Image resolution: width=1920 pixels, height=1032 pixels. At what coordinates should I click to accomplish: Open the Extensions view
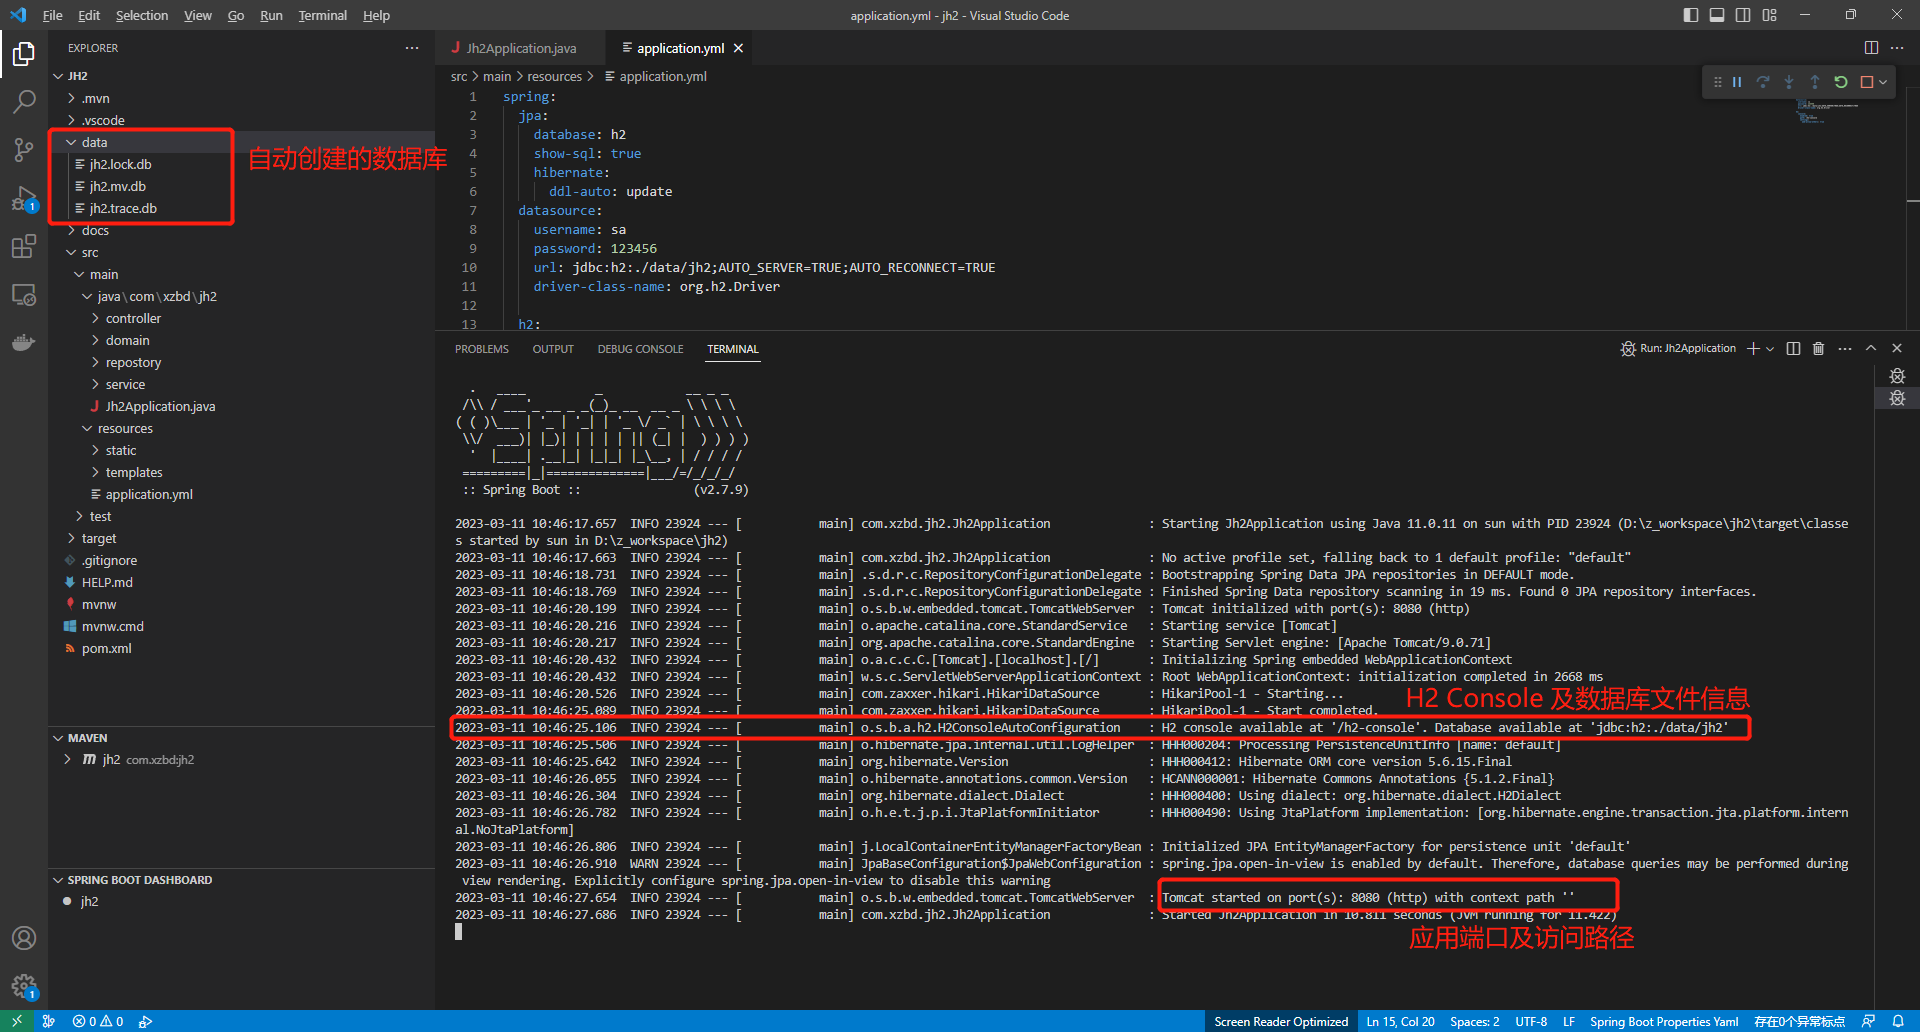click(x=24, y=246)
